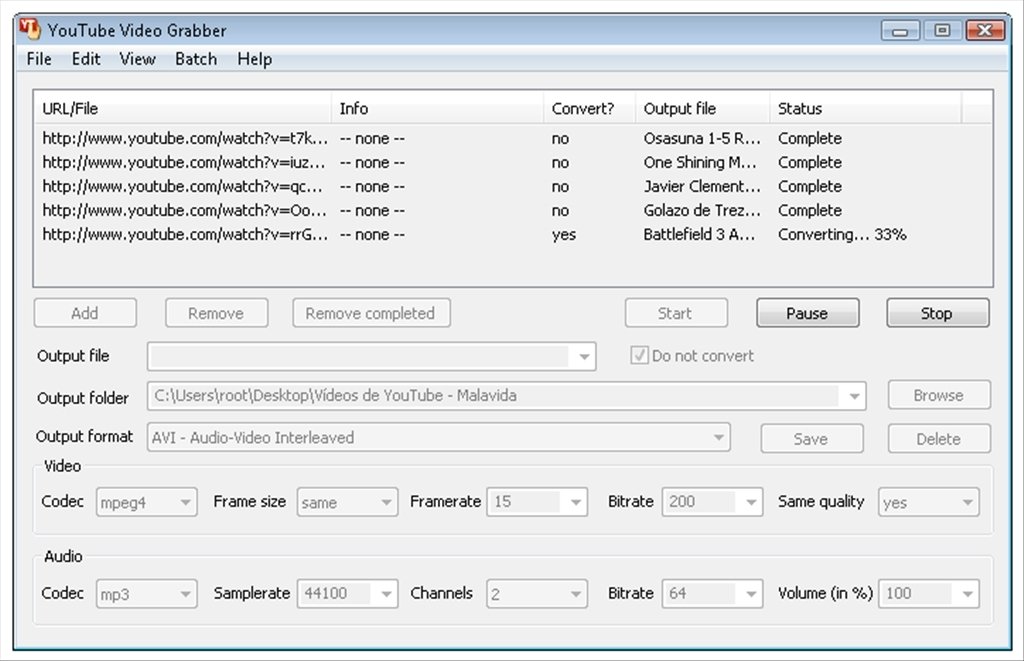Open the File menu

(39, 59)
